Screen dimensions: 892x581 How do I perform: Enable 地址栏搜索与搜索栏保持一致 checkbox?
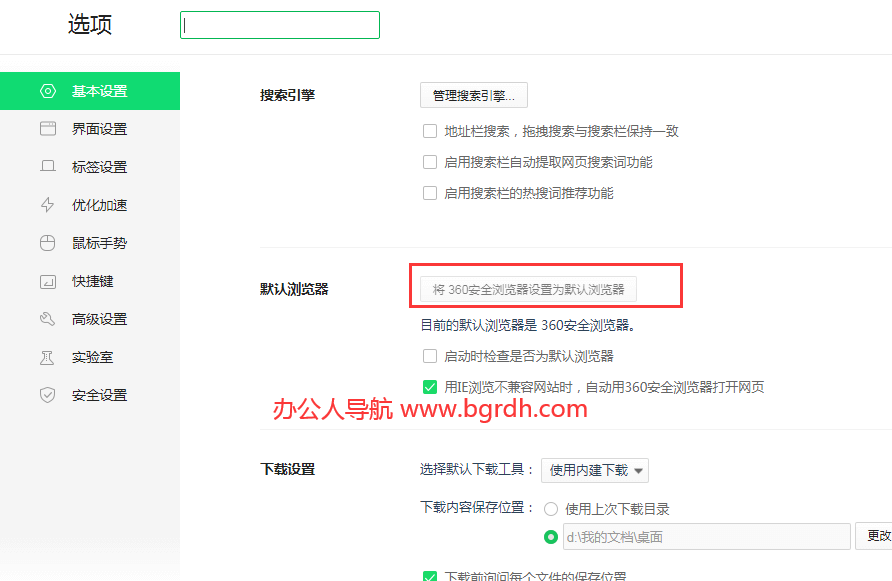pyautogui.click(x=430, y=130)
